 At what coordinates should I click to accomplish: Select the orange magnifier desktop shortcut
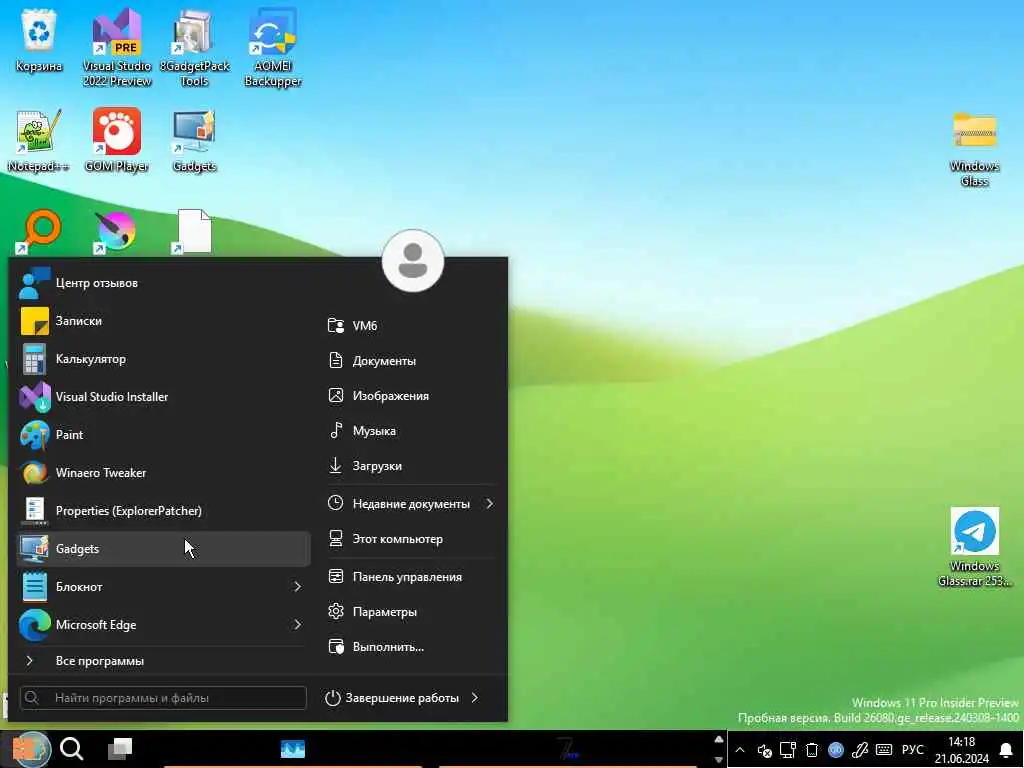[39, 232]
